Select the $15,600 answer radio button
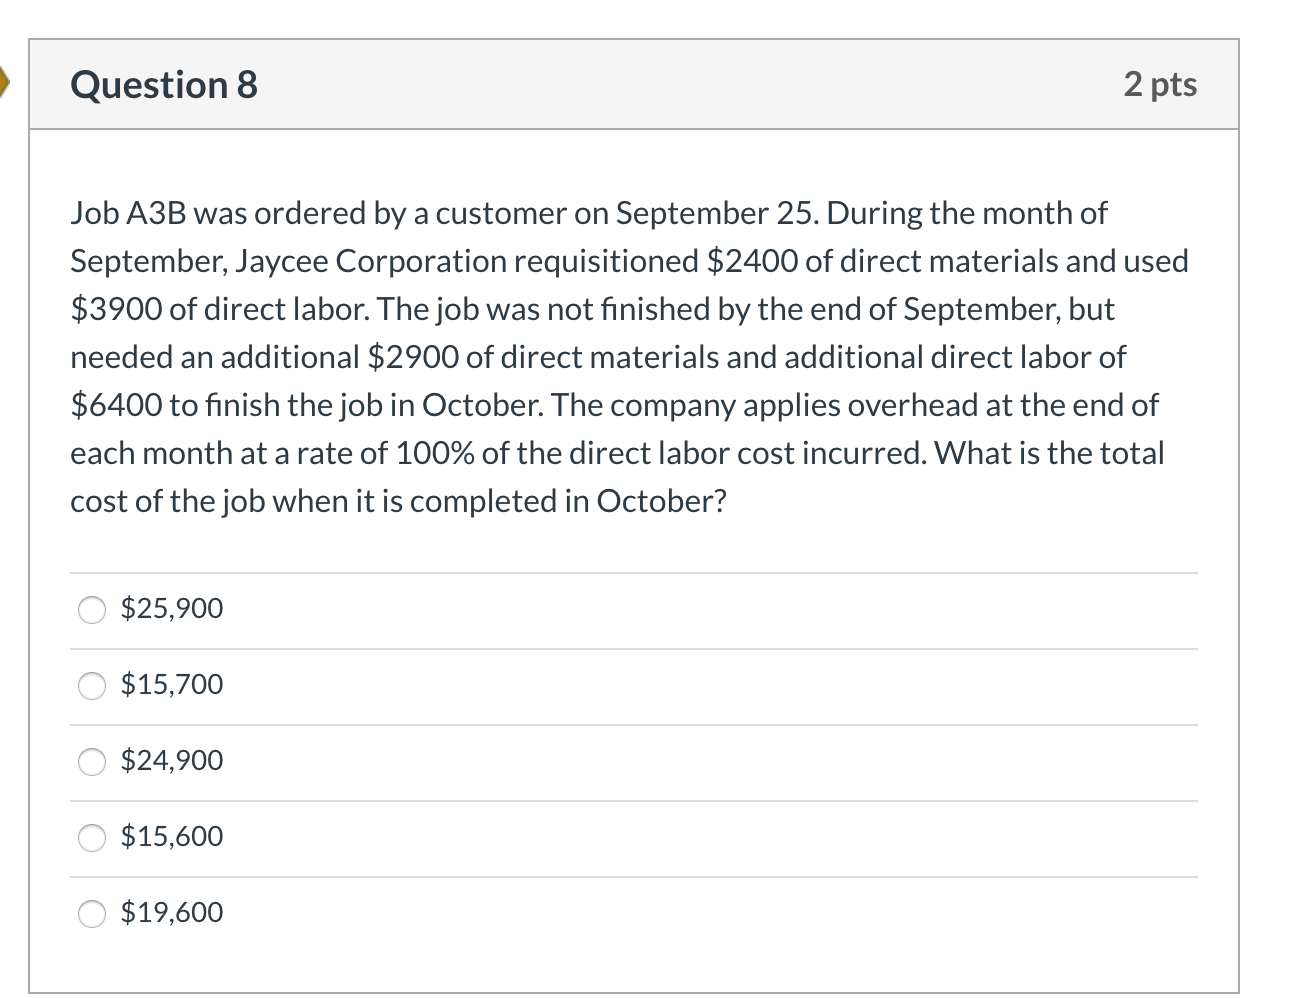 [x=91, y=838]
